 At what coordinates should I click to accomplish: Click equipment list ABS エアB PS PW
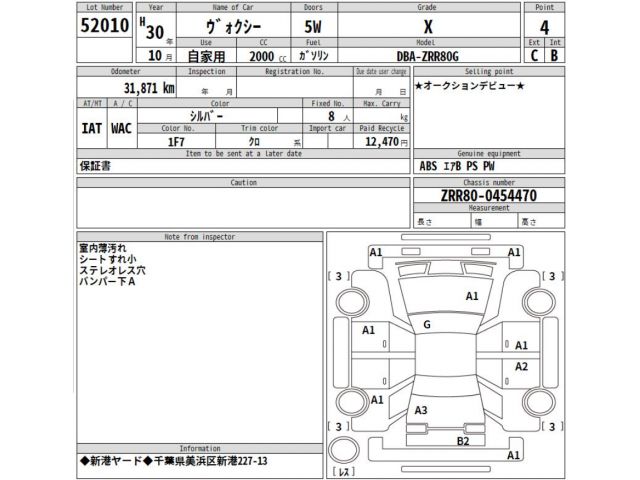(457, 166)
